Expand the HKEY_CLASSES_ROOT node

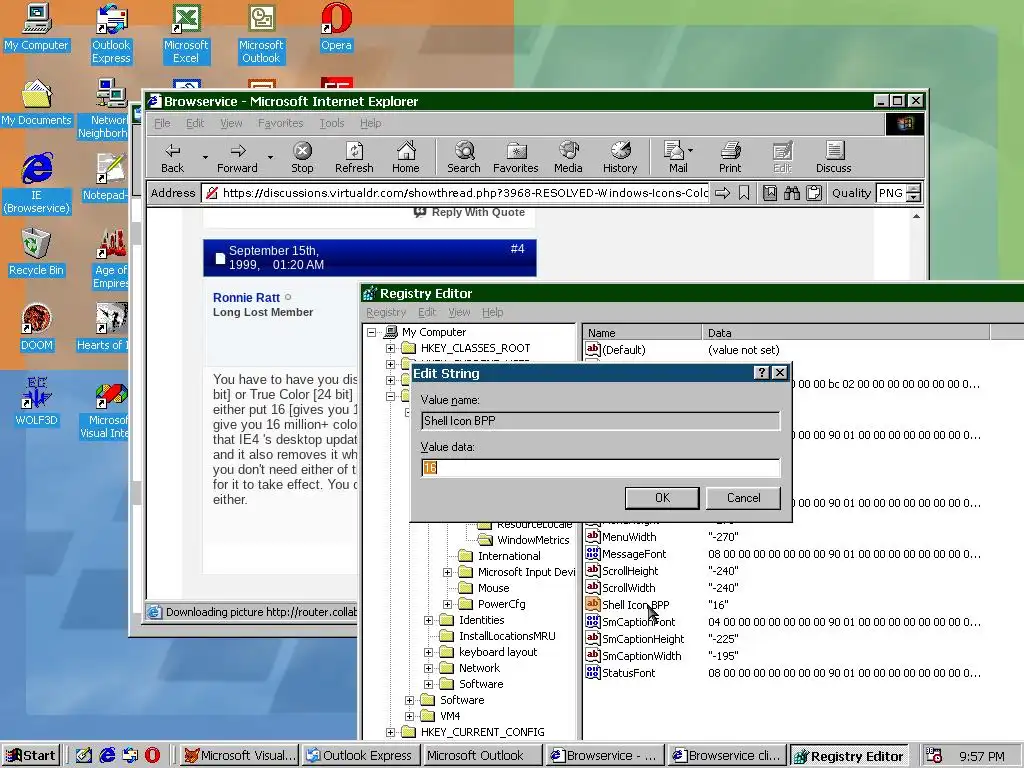[x=391, y=348]
